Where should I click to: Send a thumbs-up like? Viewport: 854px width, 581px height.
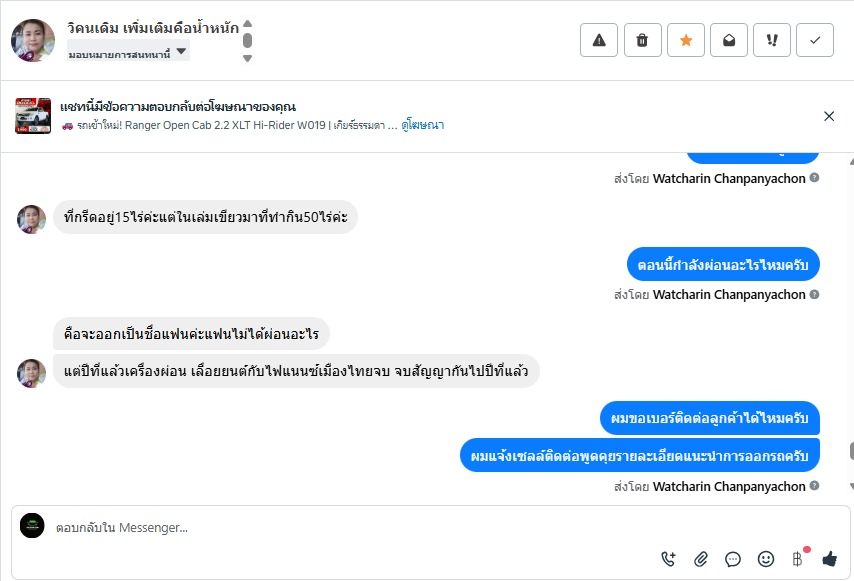(x=829, y=559)
